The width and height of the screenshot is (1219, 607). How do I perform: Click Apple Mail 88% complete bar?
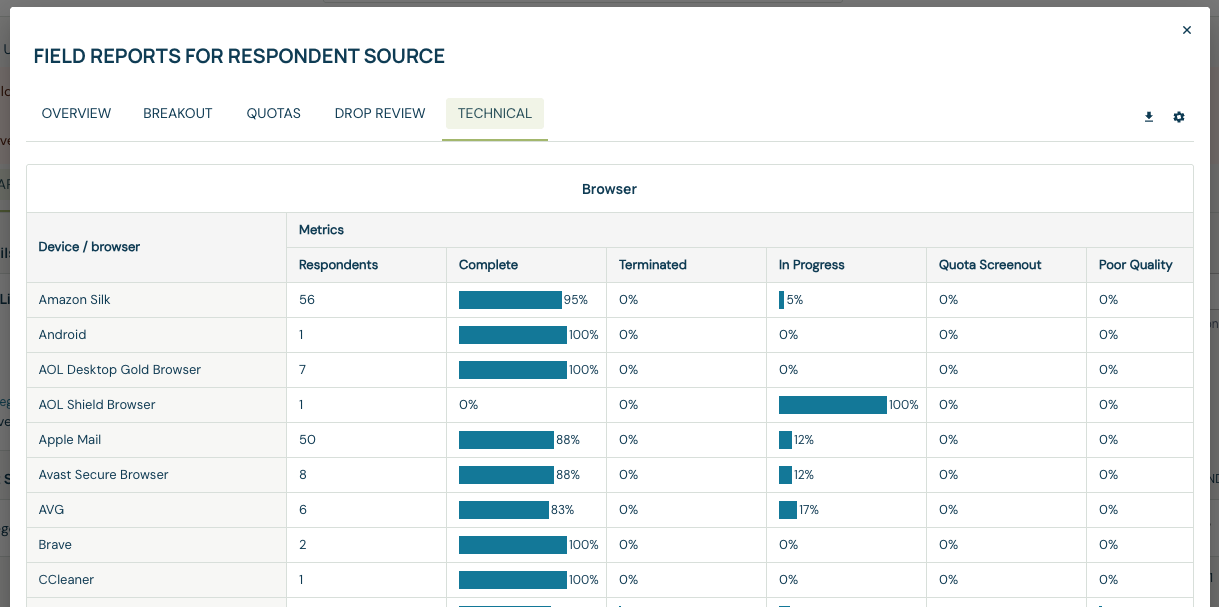pyautogui.click(x=506, y=440)
